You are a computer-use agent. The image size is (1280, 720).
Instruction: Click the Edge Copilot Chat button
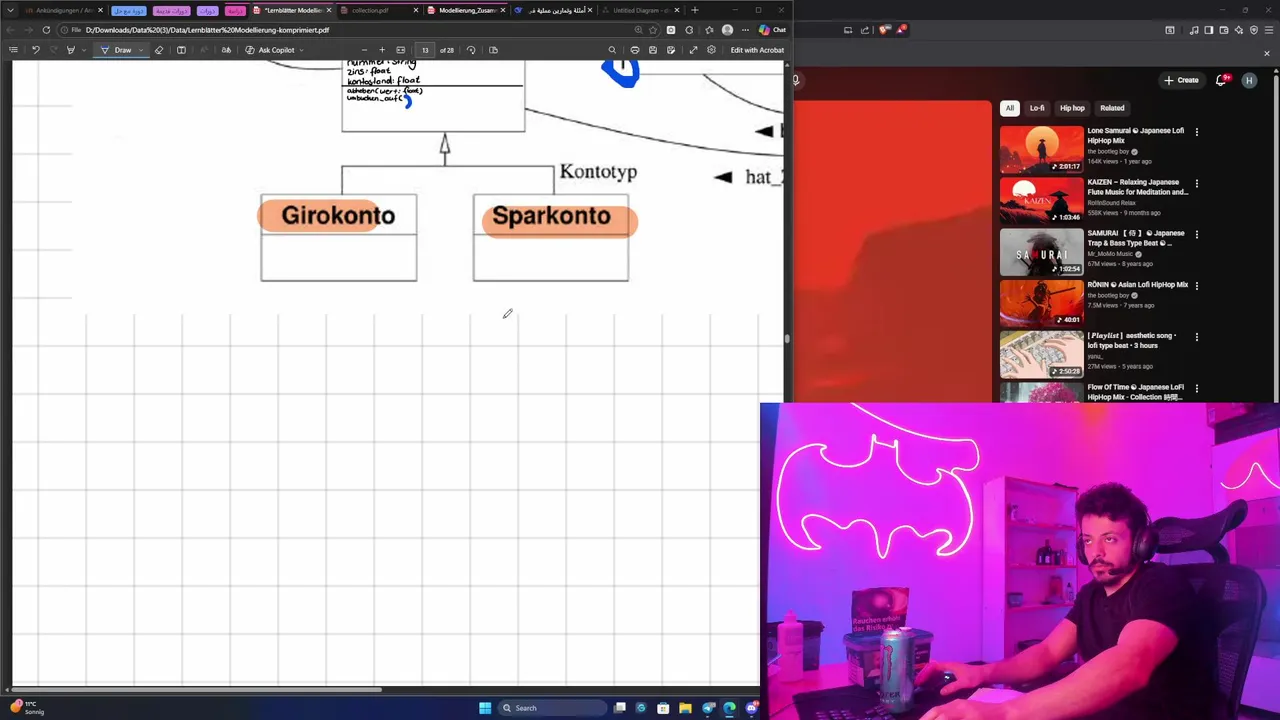tap(772, 30)
